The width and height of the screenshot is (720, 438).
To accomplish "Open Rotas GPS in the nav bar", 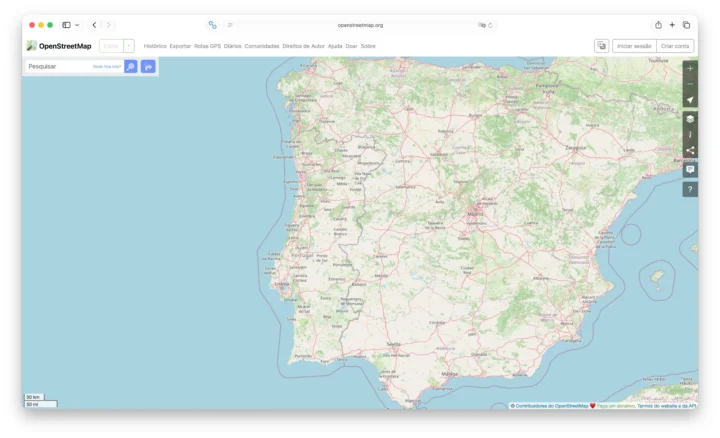I will tap(208, 46).
